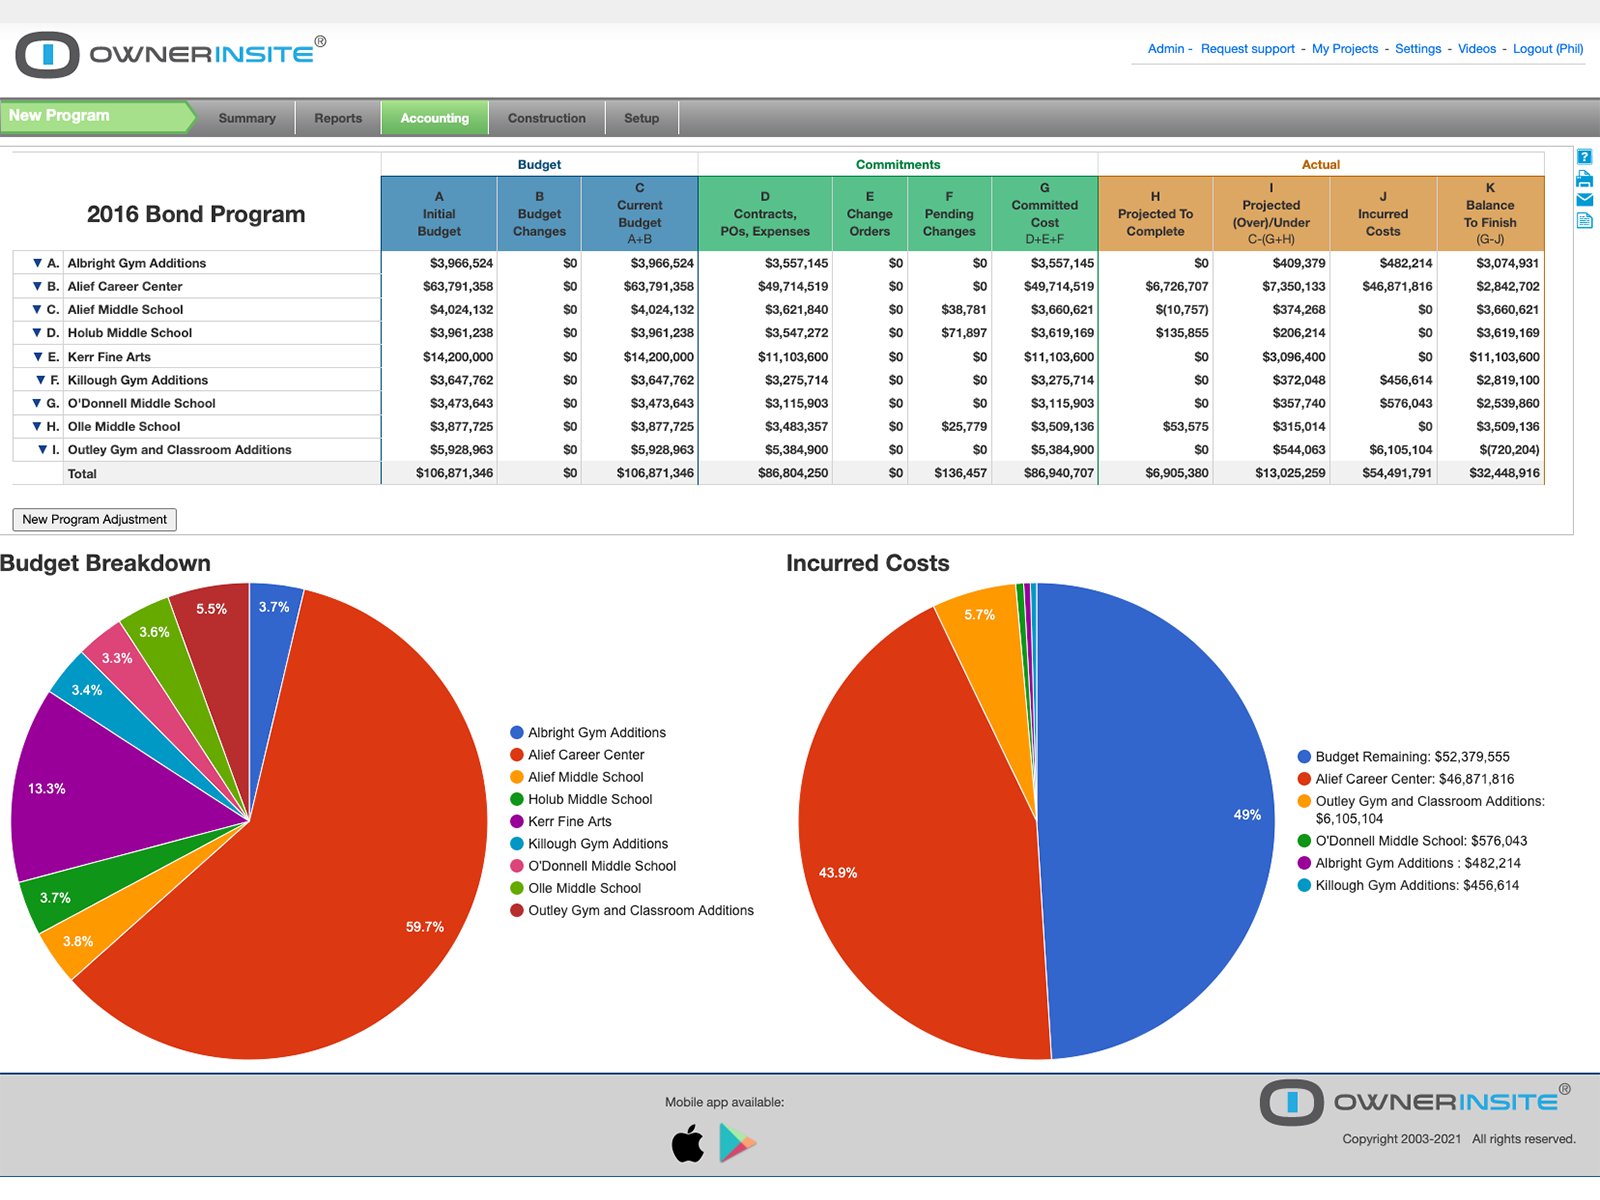1600x1200 pixels.
Task: Click the print icon on the right sidebar
Action: point(1584,179)
